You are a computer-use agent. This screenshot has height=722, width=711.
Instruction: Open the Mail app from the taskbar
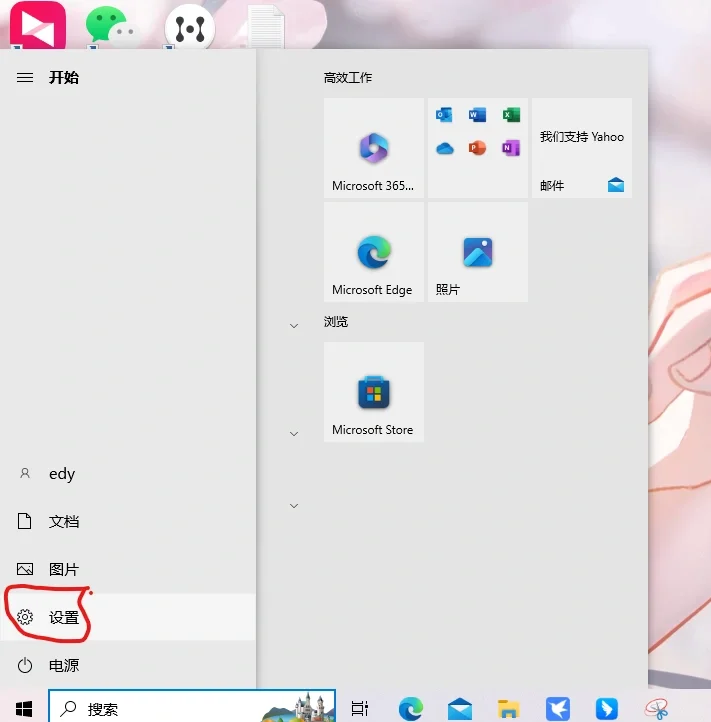point(460,708)
